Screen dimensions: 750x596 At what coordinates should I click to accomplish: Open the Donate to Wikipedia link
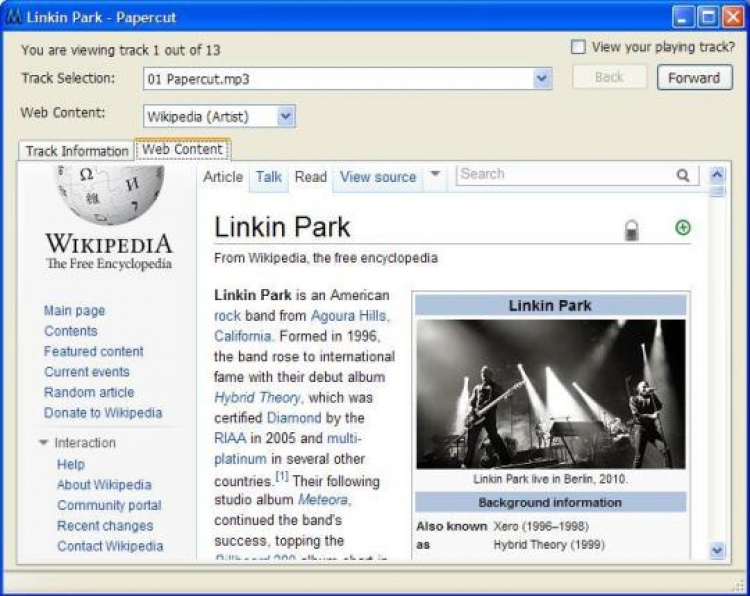(x=103, y=413)
